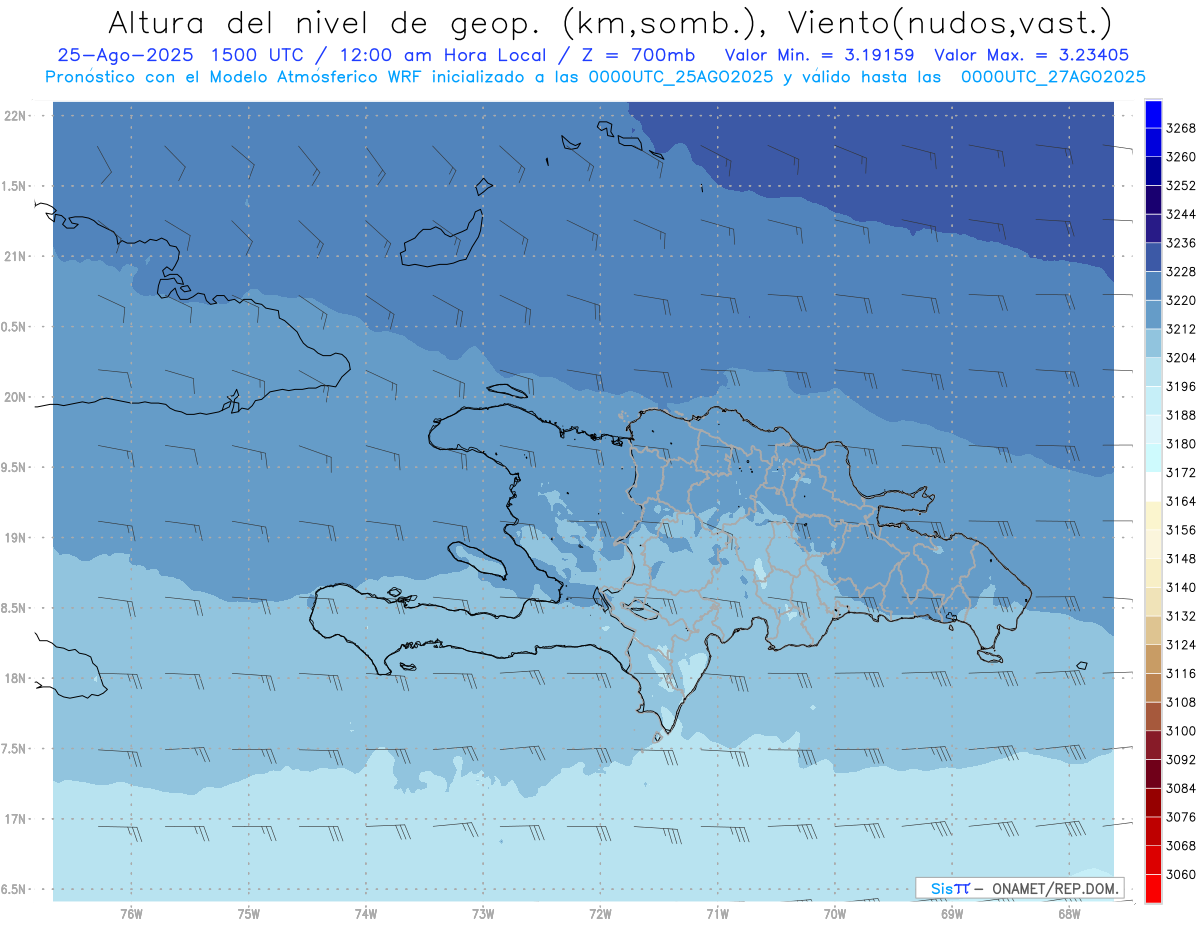Select the '0000UTC_27AGO2025' valid-until time
The image size is (1200, 927).
point(1053,77)
